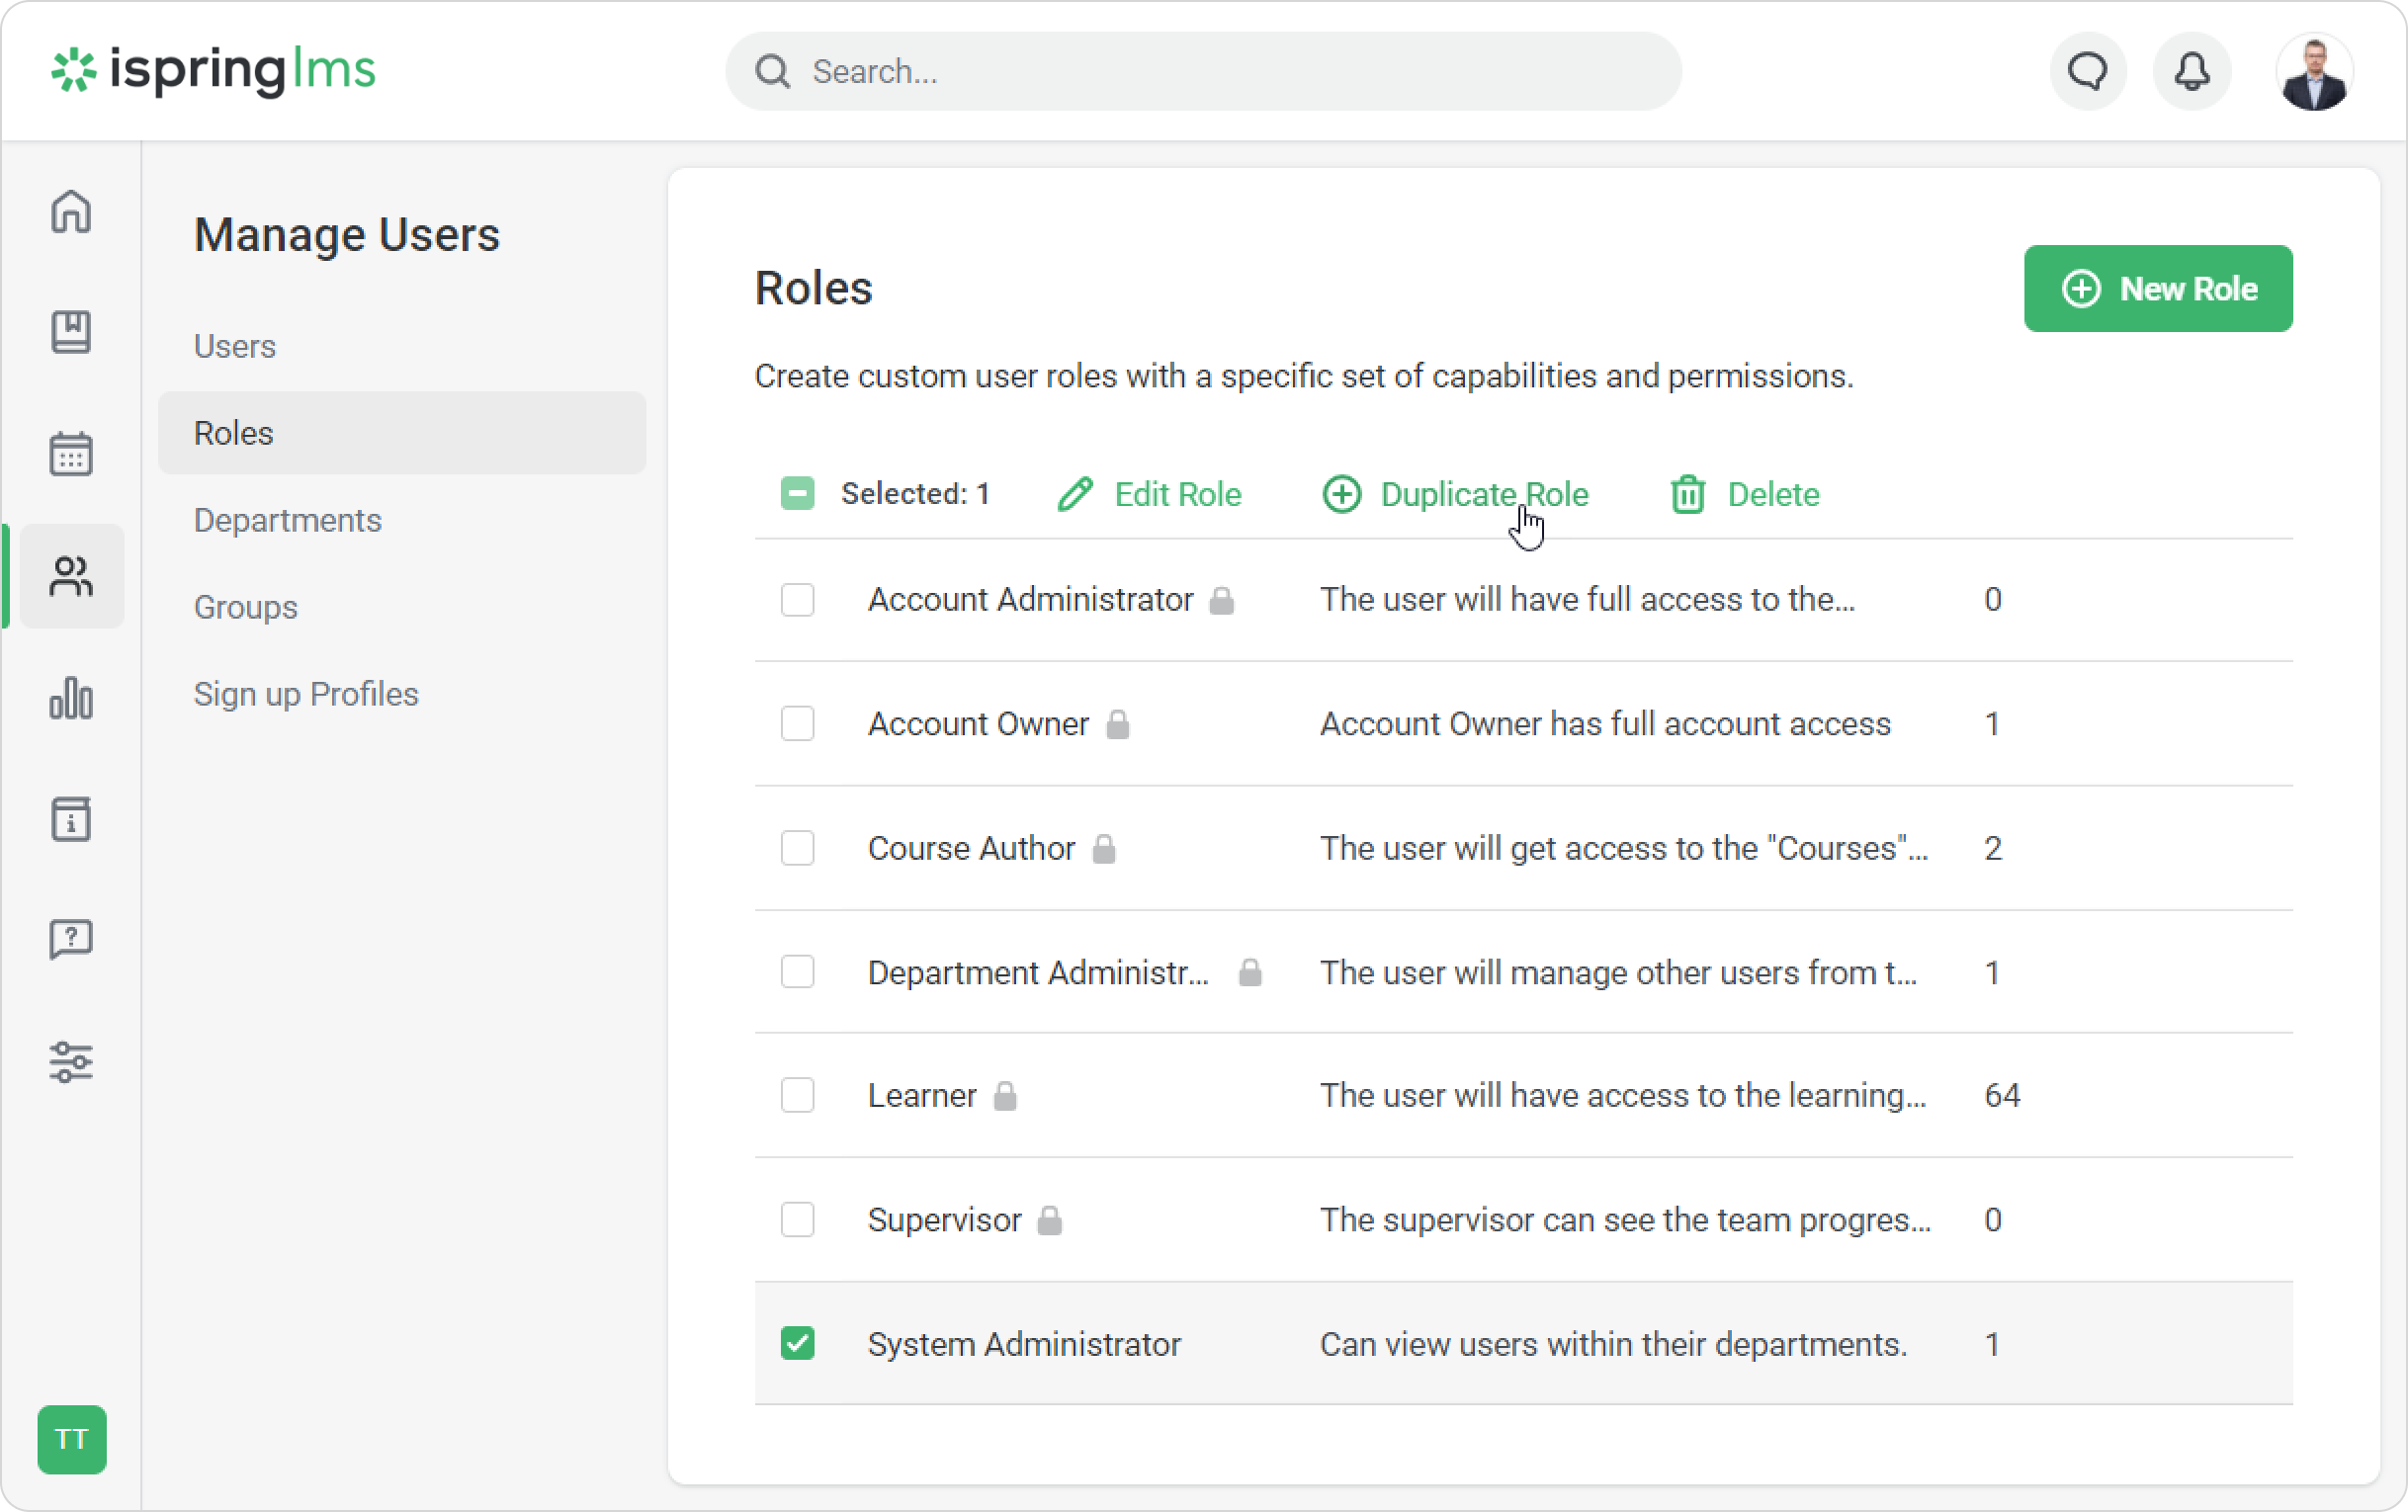The image size is (2408, 1512).
Task: Click the info page sidebar icon
Action: pyautogui.click(x=71, y=820)
